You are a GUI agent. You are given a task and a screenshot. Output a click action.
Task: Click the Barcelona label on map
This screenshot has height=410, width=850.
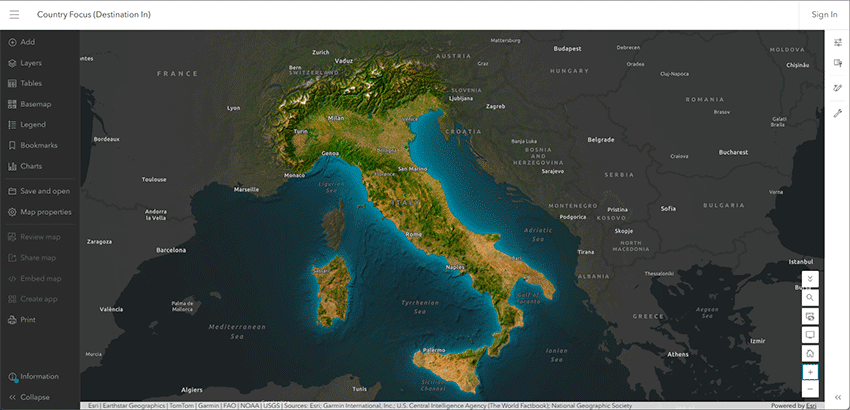171,251
